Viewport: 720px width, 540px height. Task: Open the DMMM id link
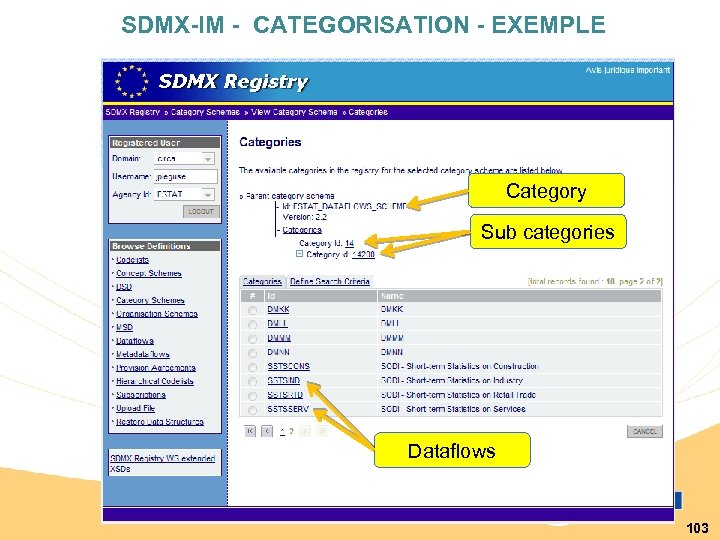click(279, 338)
